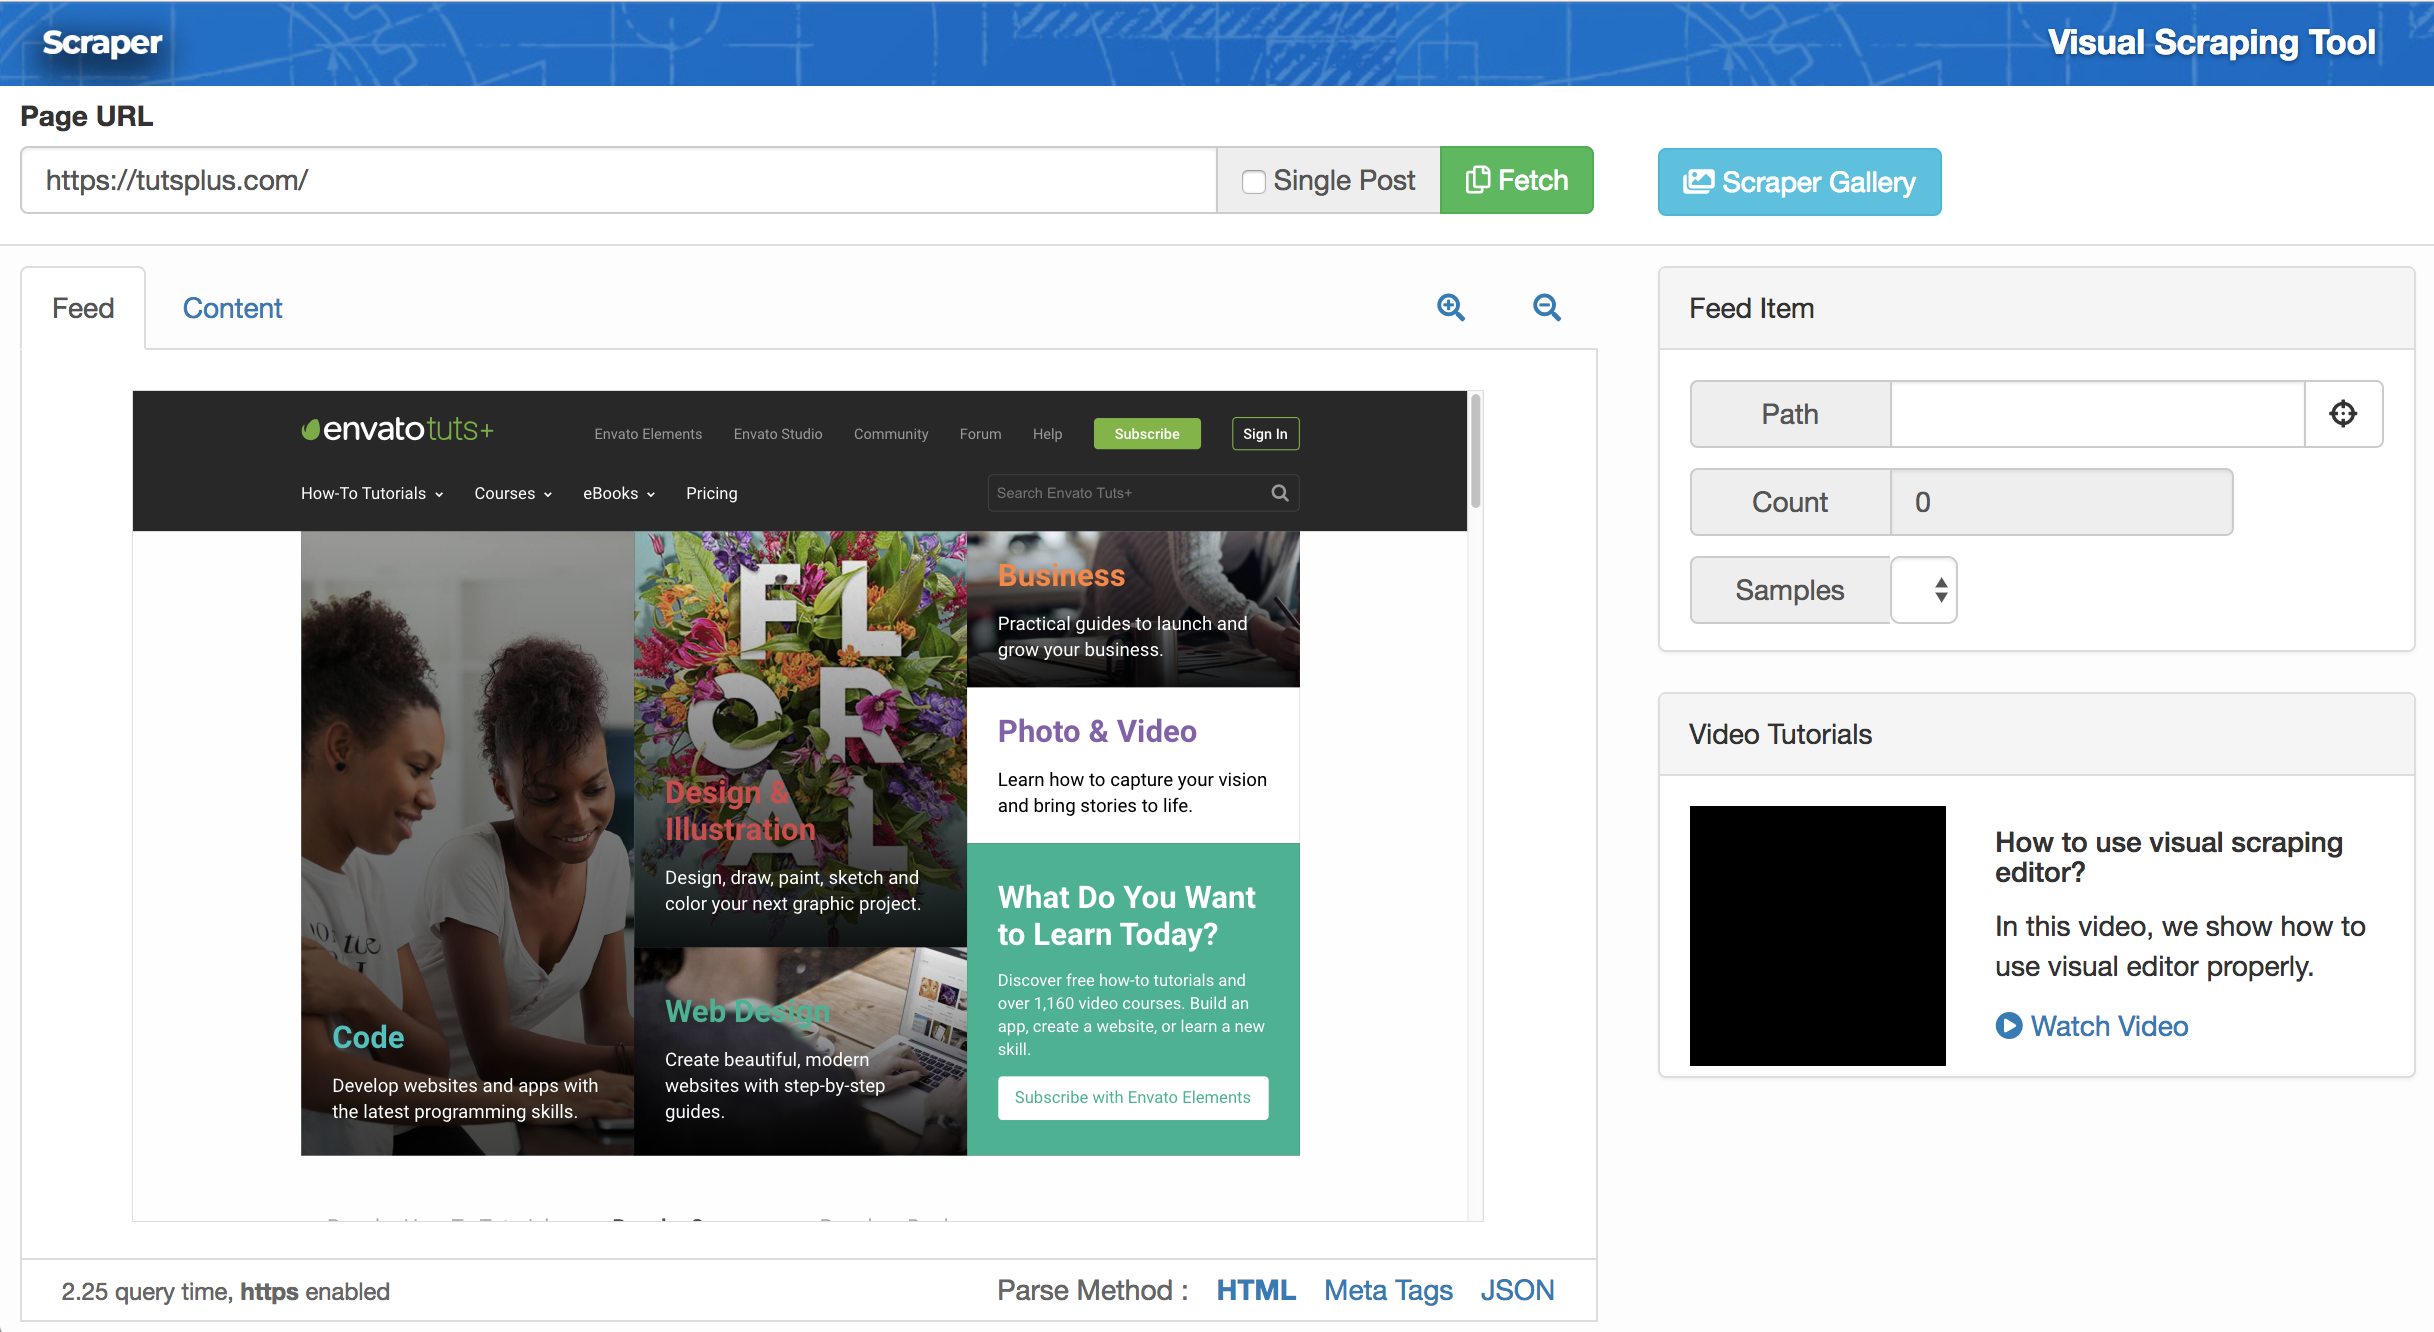The image size is (2434, 1332).
Task: Open the Samples dropdown
Action: pyautogui.click(x=1923, y=590)
